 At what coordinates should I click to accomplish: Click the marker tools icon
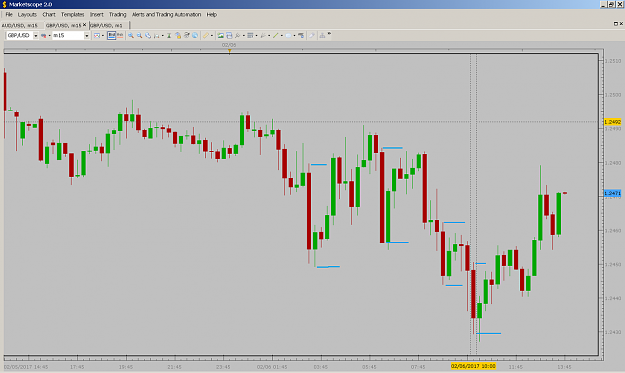(263, 35)
